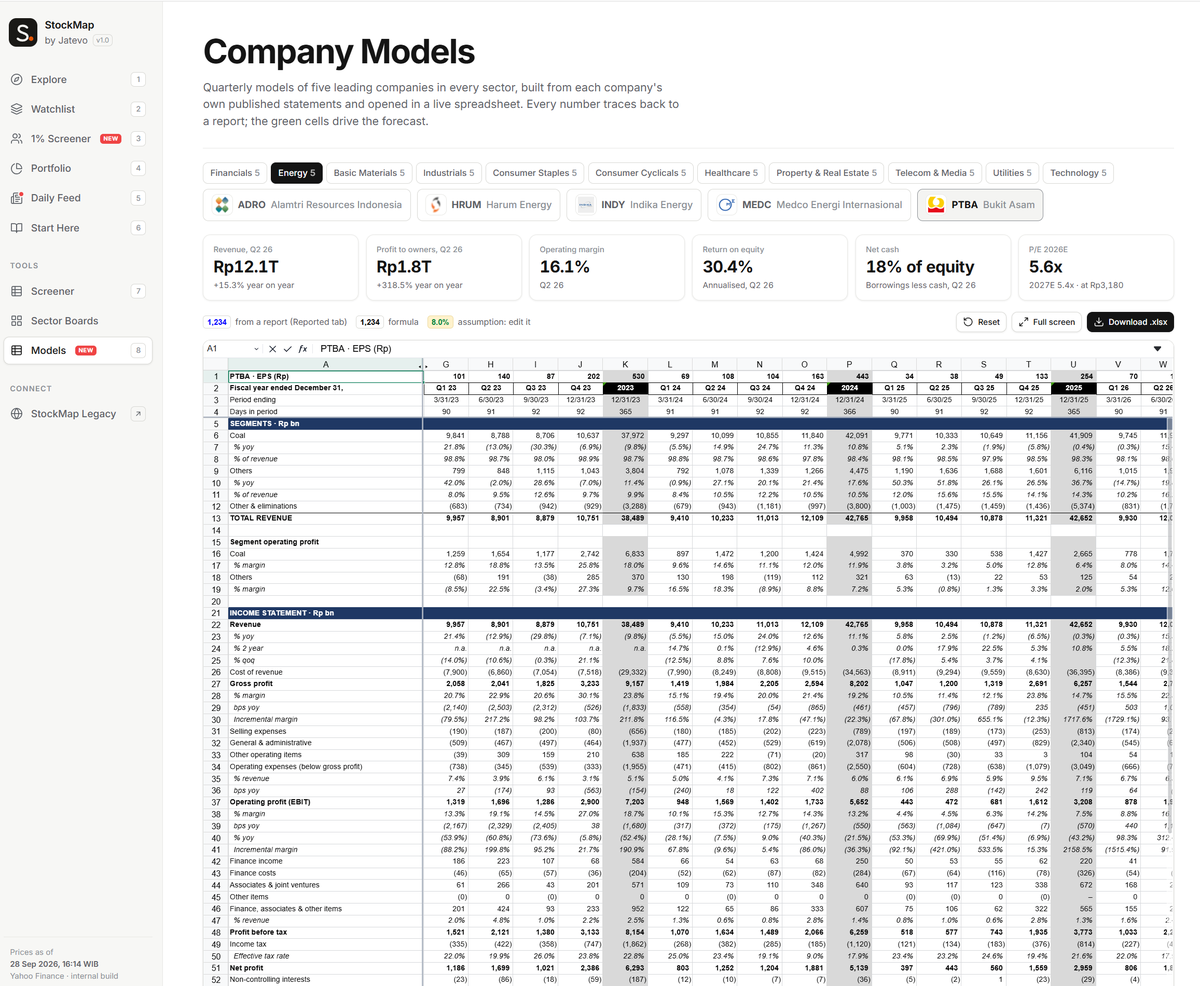Click the PTBA company logo icon

(936, 205)
